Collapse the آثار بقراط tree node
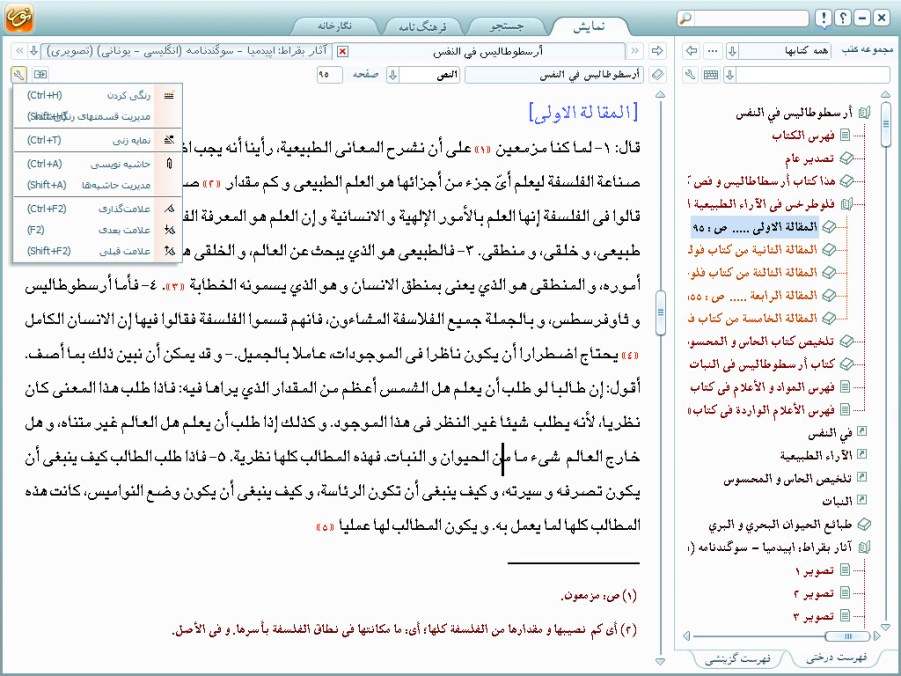 coord(864,547)
